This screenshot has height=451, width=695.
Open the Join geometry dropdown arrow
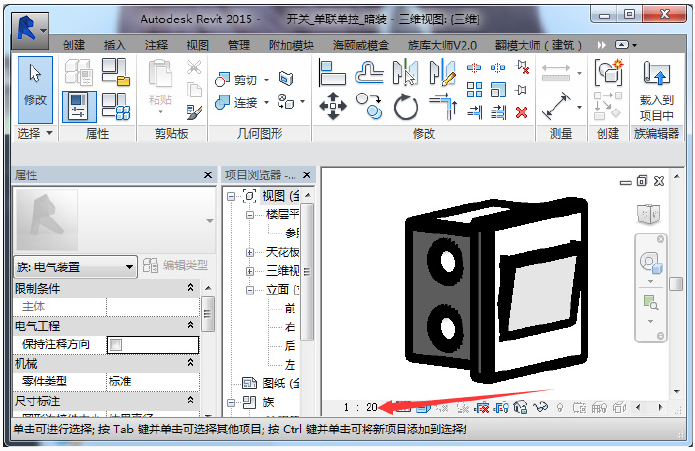pos(266,102)
